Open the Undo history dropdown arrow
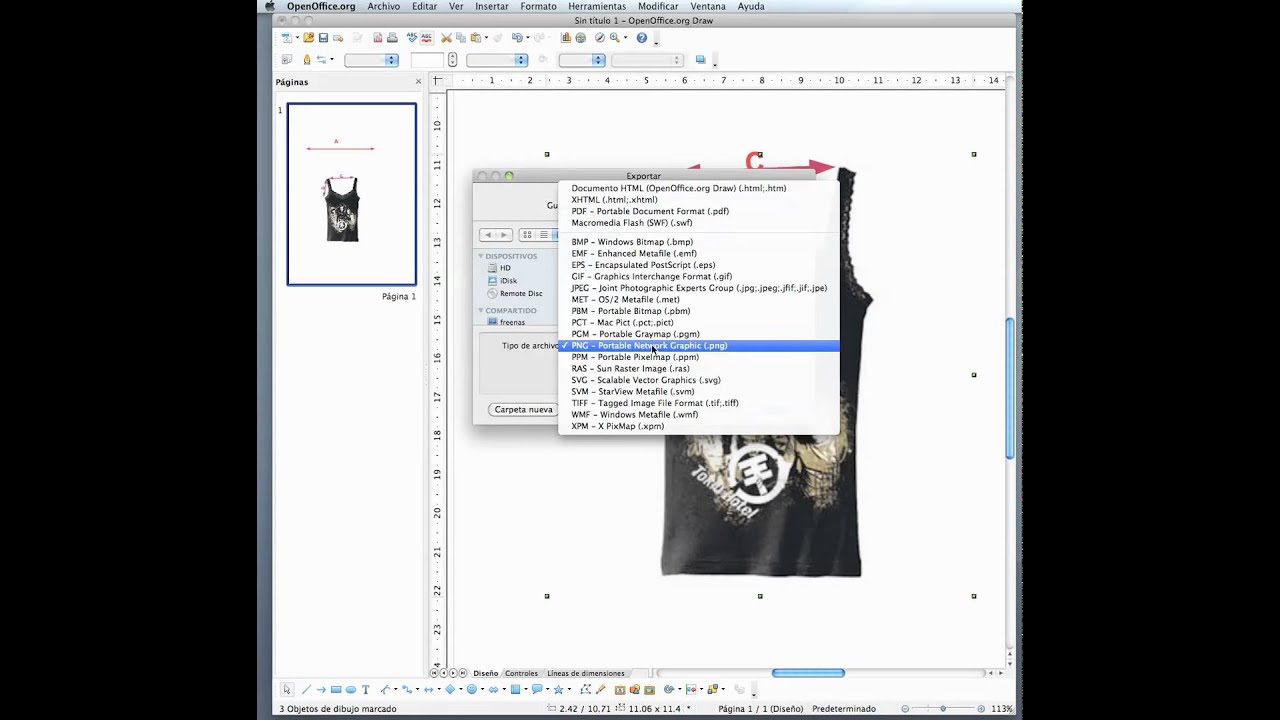The width and height of the screenshot is (1280, 720). [x=528, y=38]
